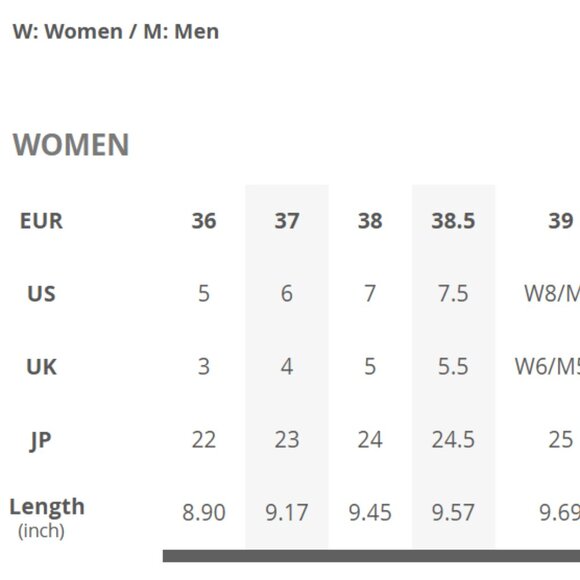Click the 8.90 inch length value
The height and width of the screenshot is (580, 580).
[204, 513]
